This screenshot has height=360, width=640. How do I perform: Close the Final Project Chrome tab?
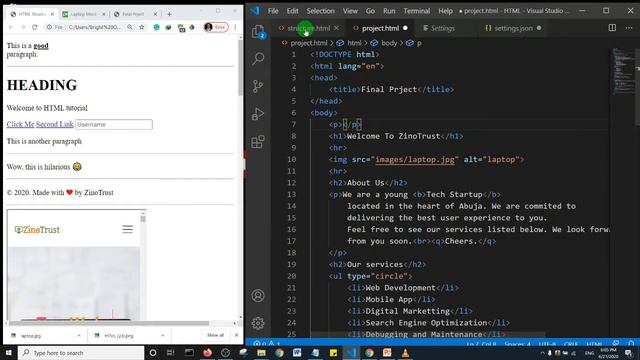(155, 14)
